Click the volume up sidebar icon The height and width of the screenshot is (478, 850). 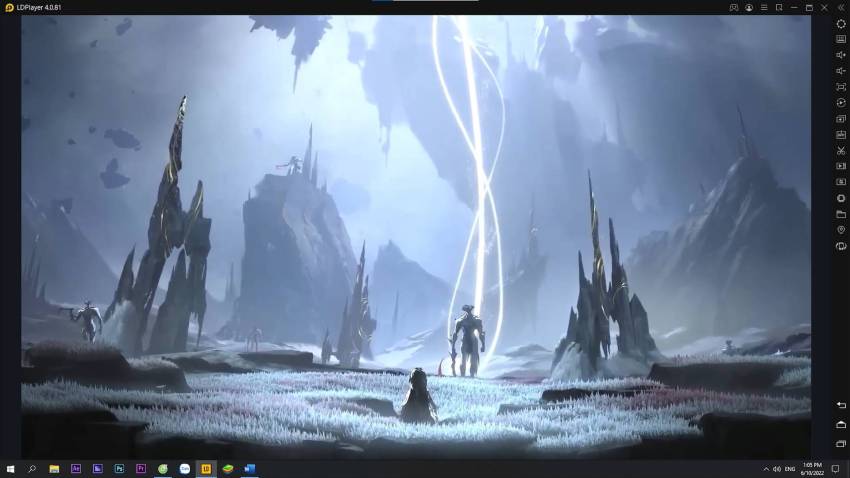tap(841, 55)
